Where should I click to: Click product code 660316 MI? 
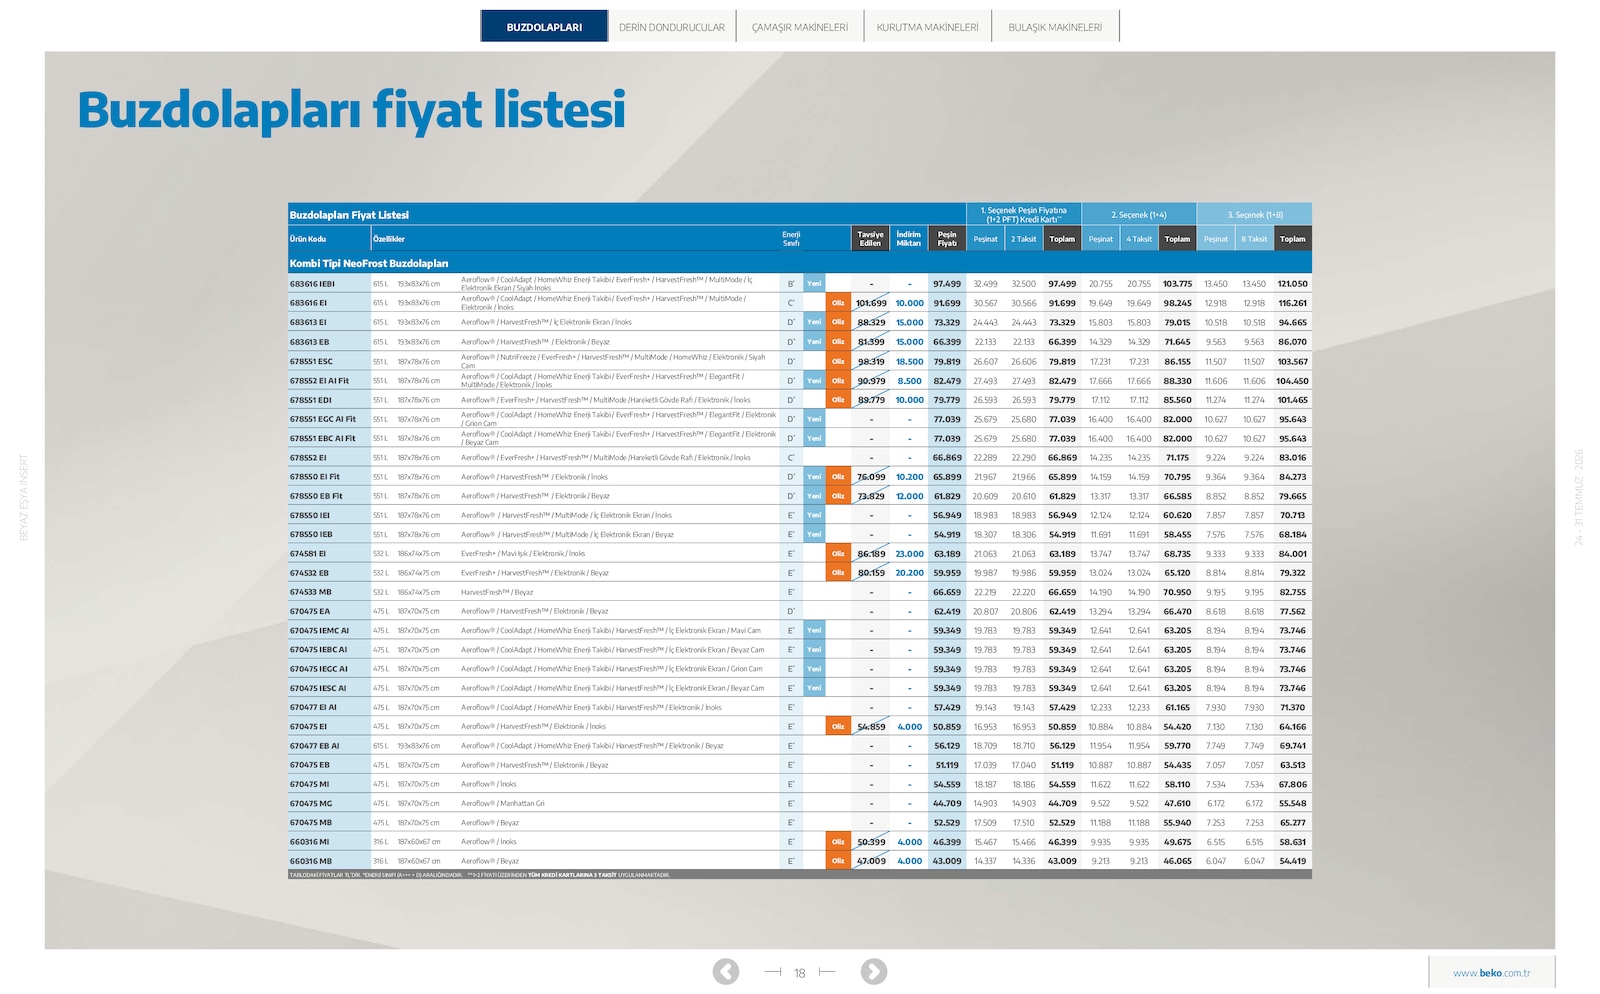(309, 842)
